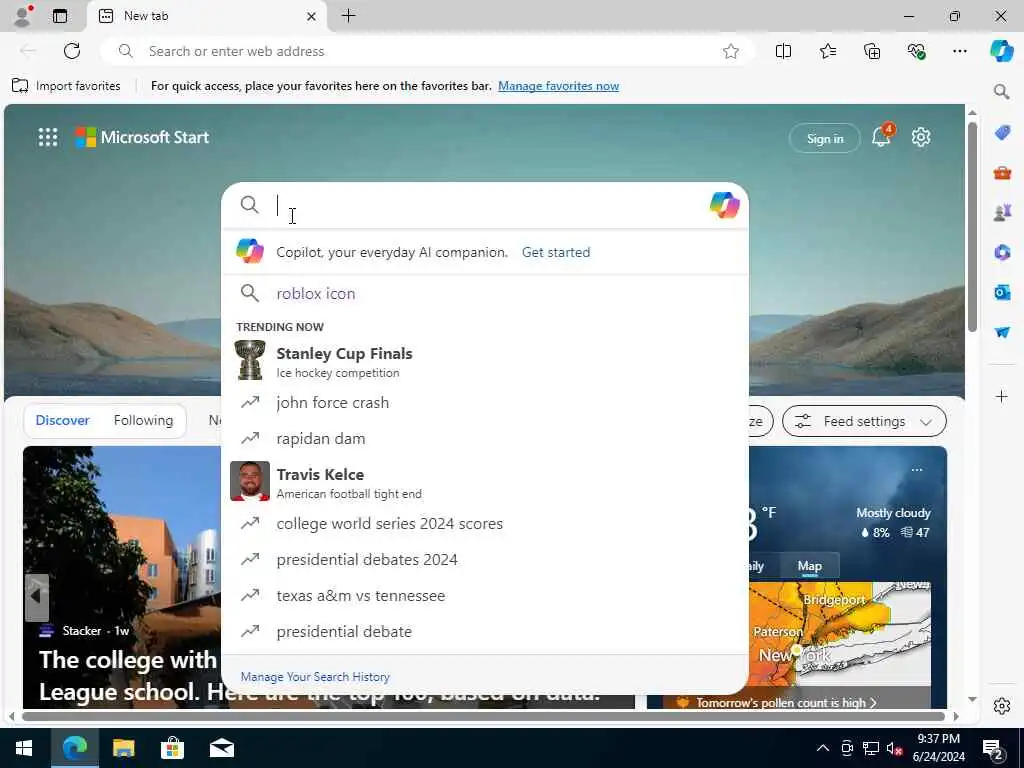Click Import favorites
Screen dimensions: 1024x768
tap(66, 86)
